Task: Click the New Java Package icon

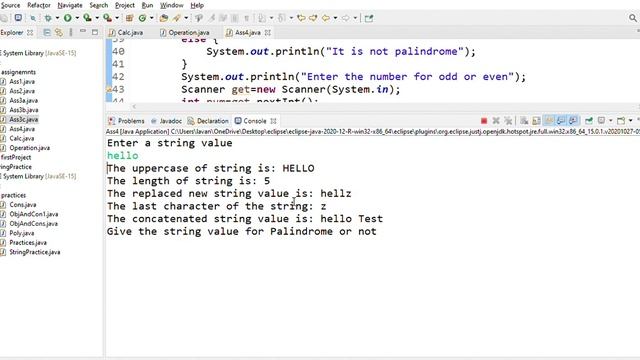Action: click(129, 18)
